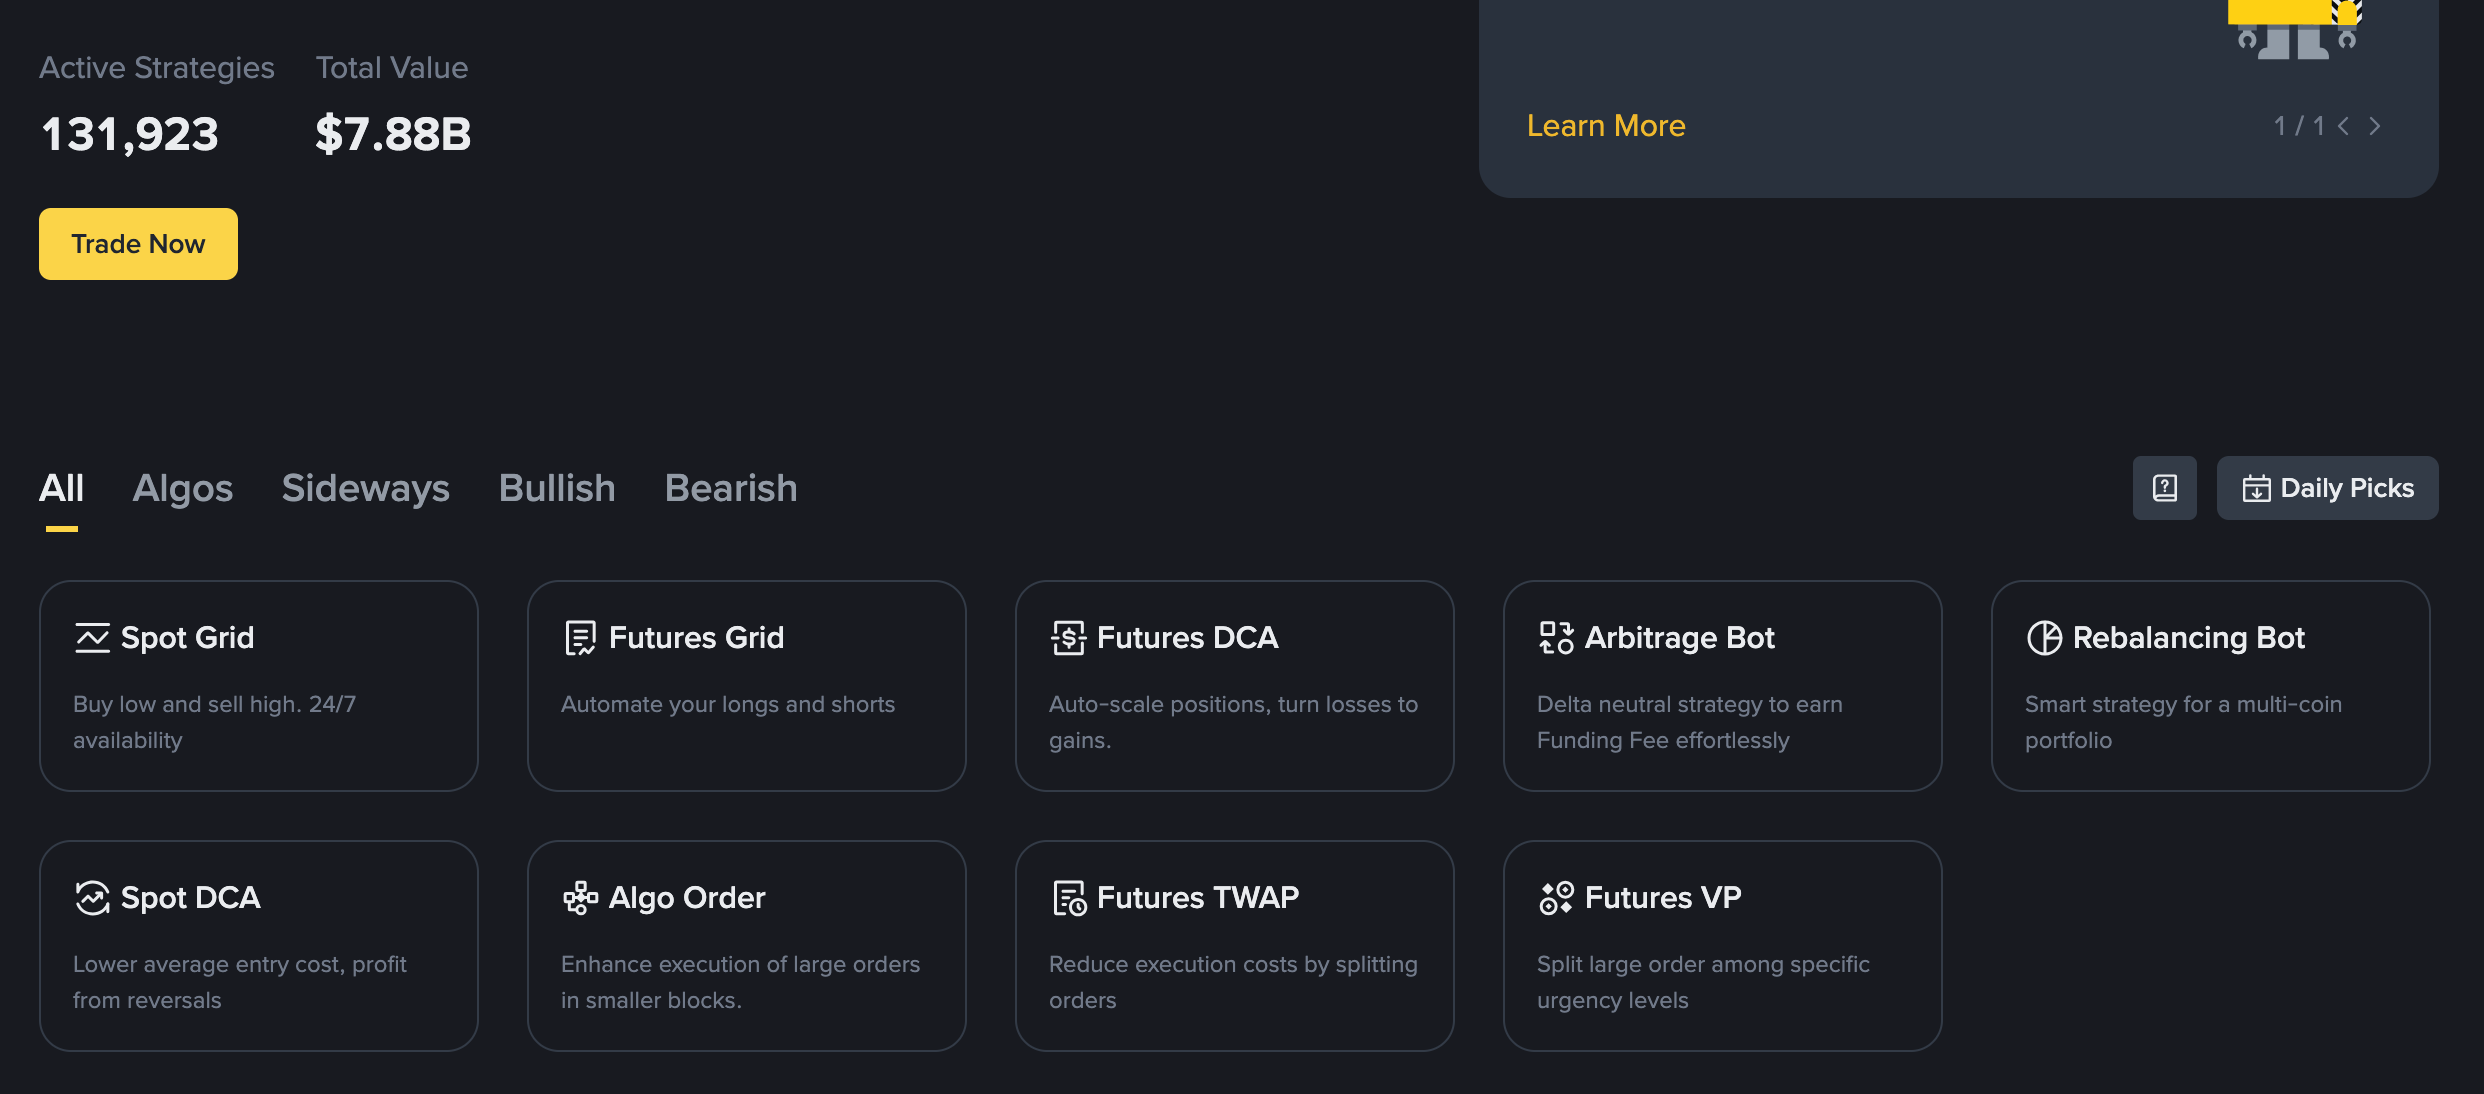Click the Rebalancing Bot pie icon

pos(2044,638)
